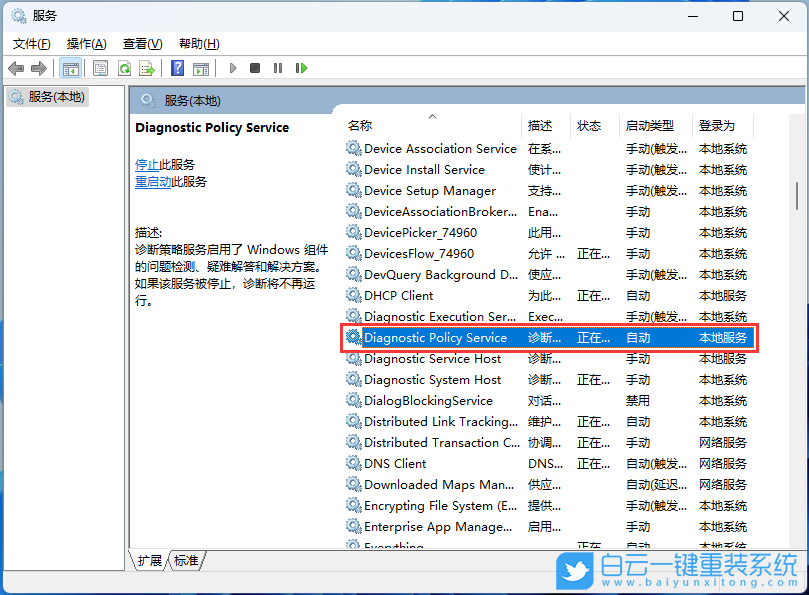Viewport: 809px width, 595px height.
Task: Resume the service with the resume icon
Action: coord(301,67)
